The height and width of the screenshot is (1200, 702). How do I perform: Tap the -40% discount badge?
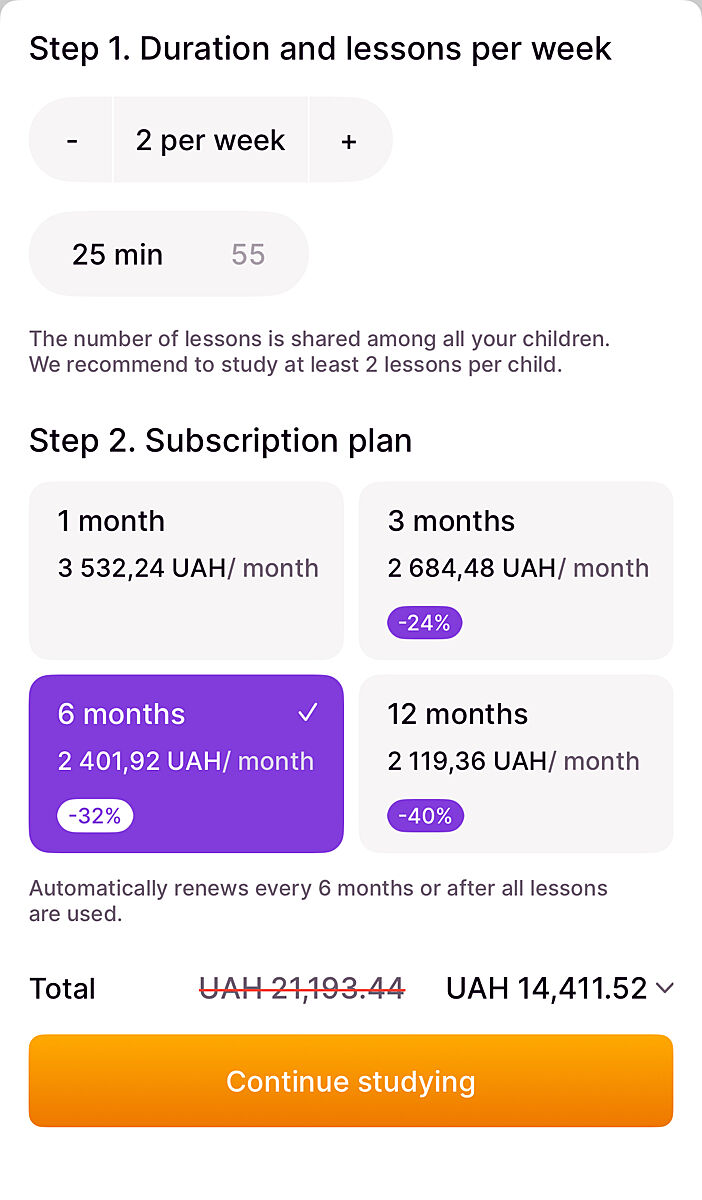(425, 816)
